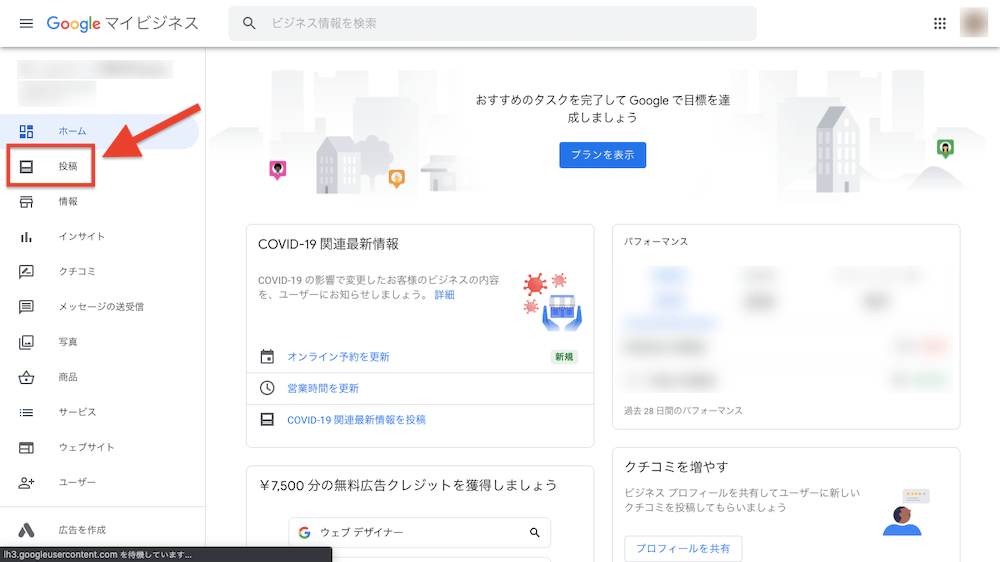1000x562 pixels.
Task: Click the green map pin avatar
Action: (x=945, y=149)
